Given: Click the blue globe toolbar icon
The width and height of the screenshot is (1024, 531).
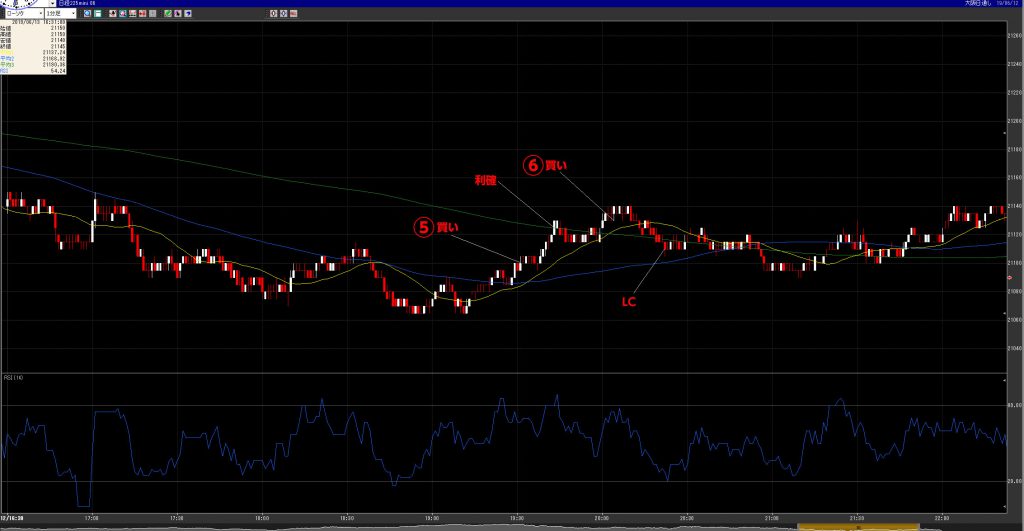Looking at the screenshot, I should click(88, 13).
